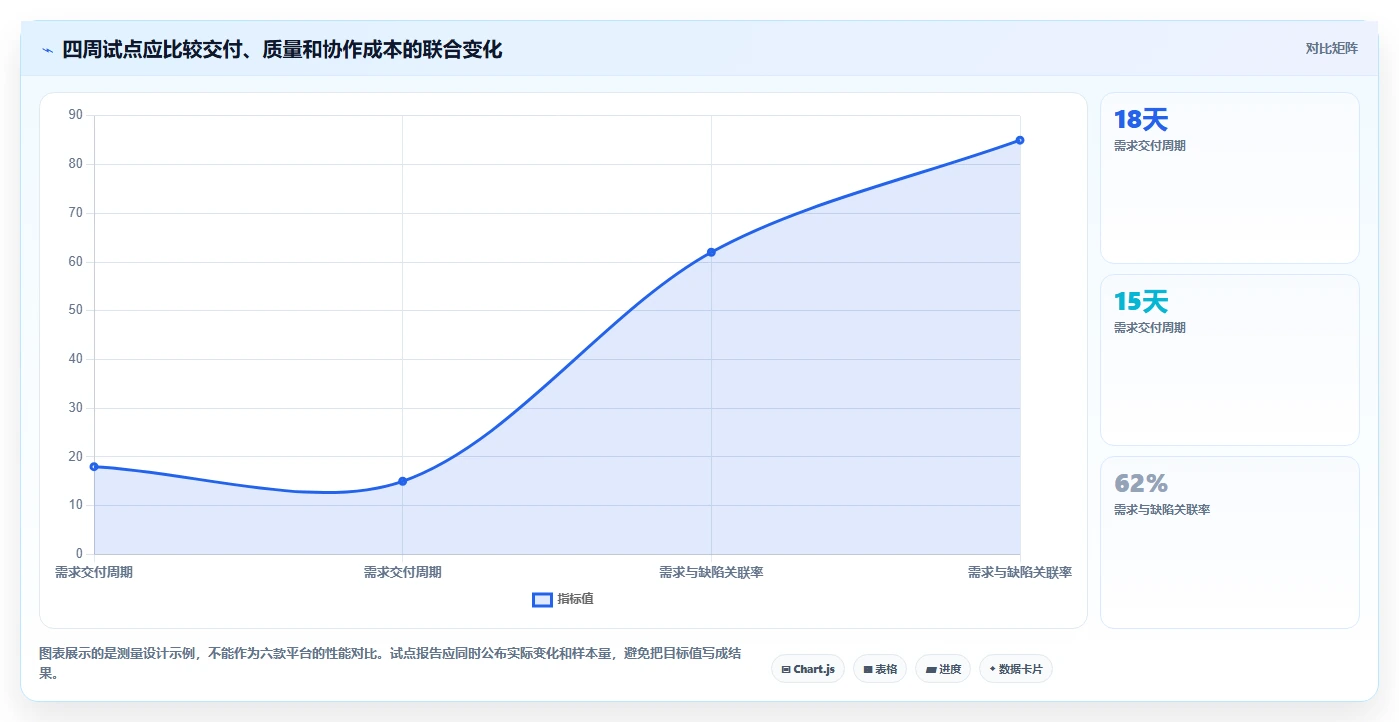
Task: Click the chart data point at value 85
Action: click(x=1020, y=140)
